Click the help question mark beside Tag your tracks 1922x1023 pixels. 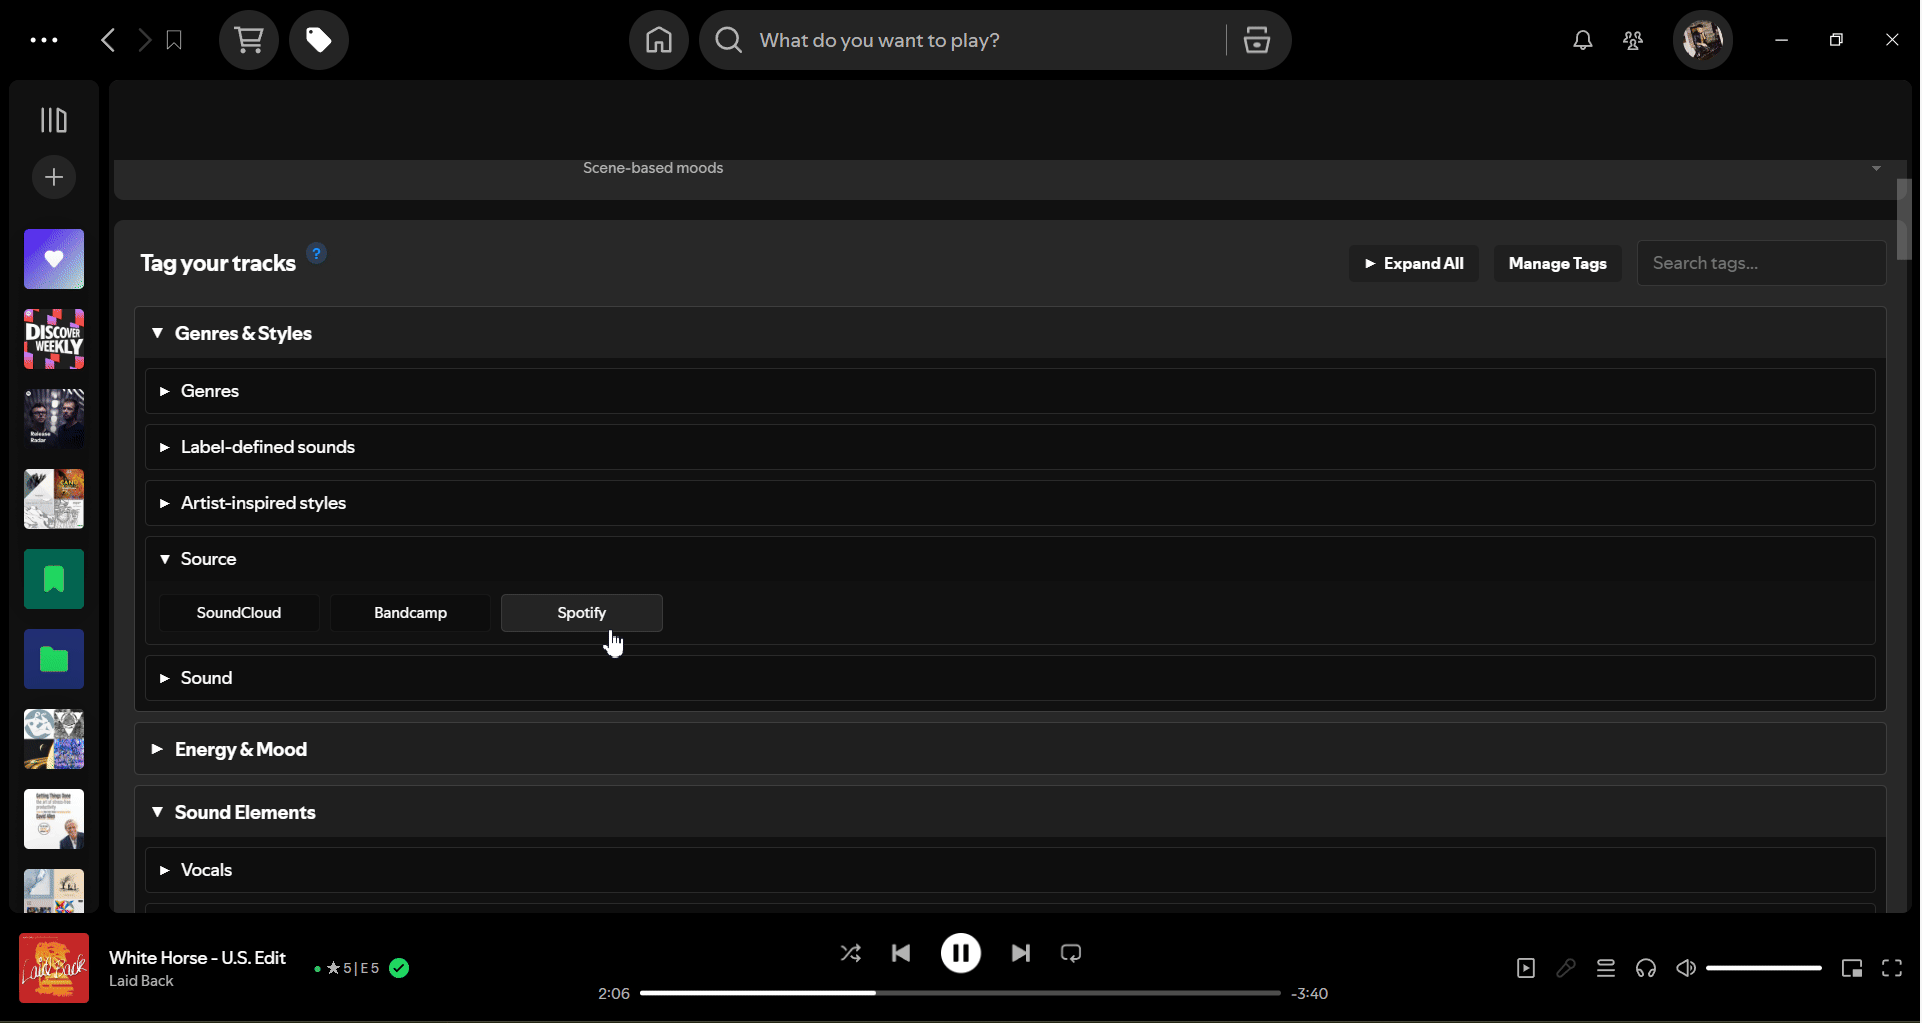coord(316,253)
